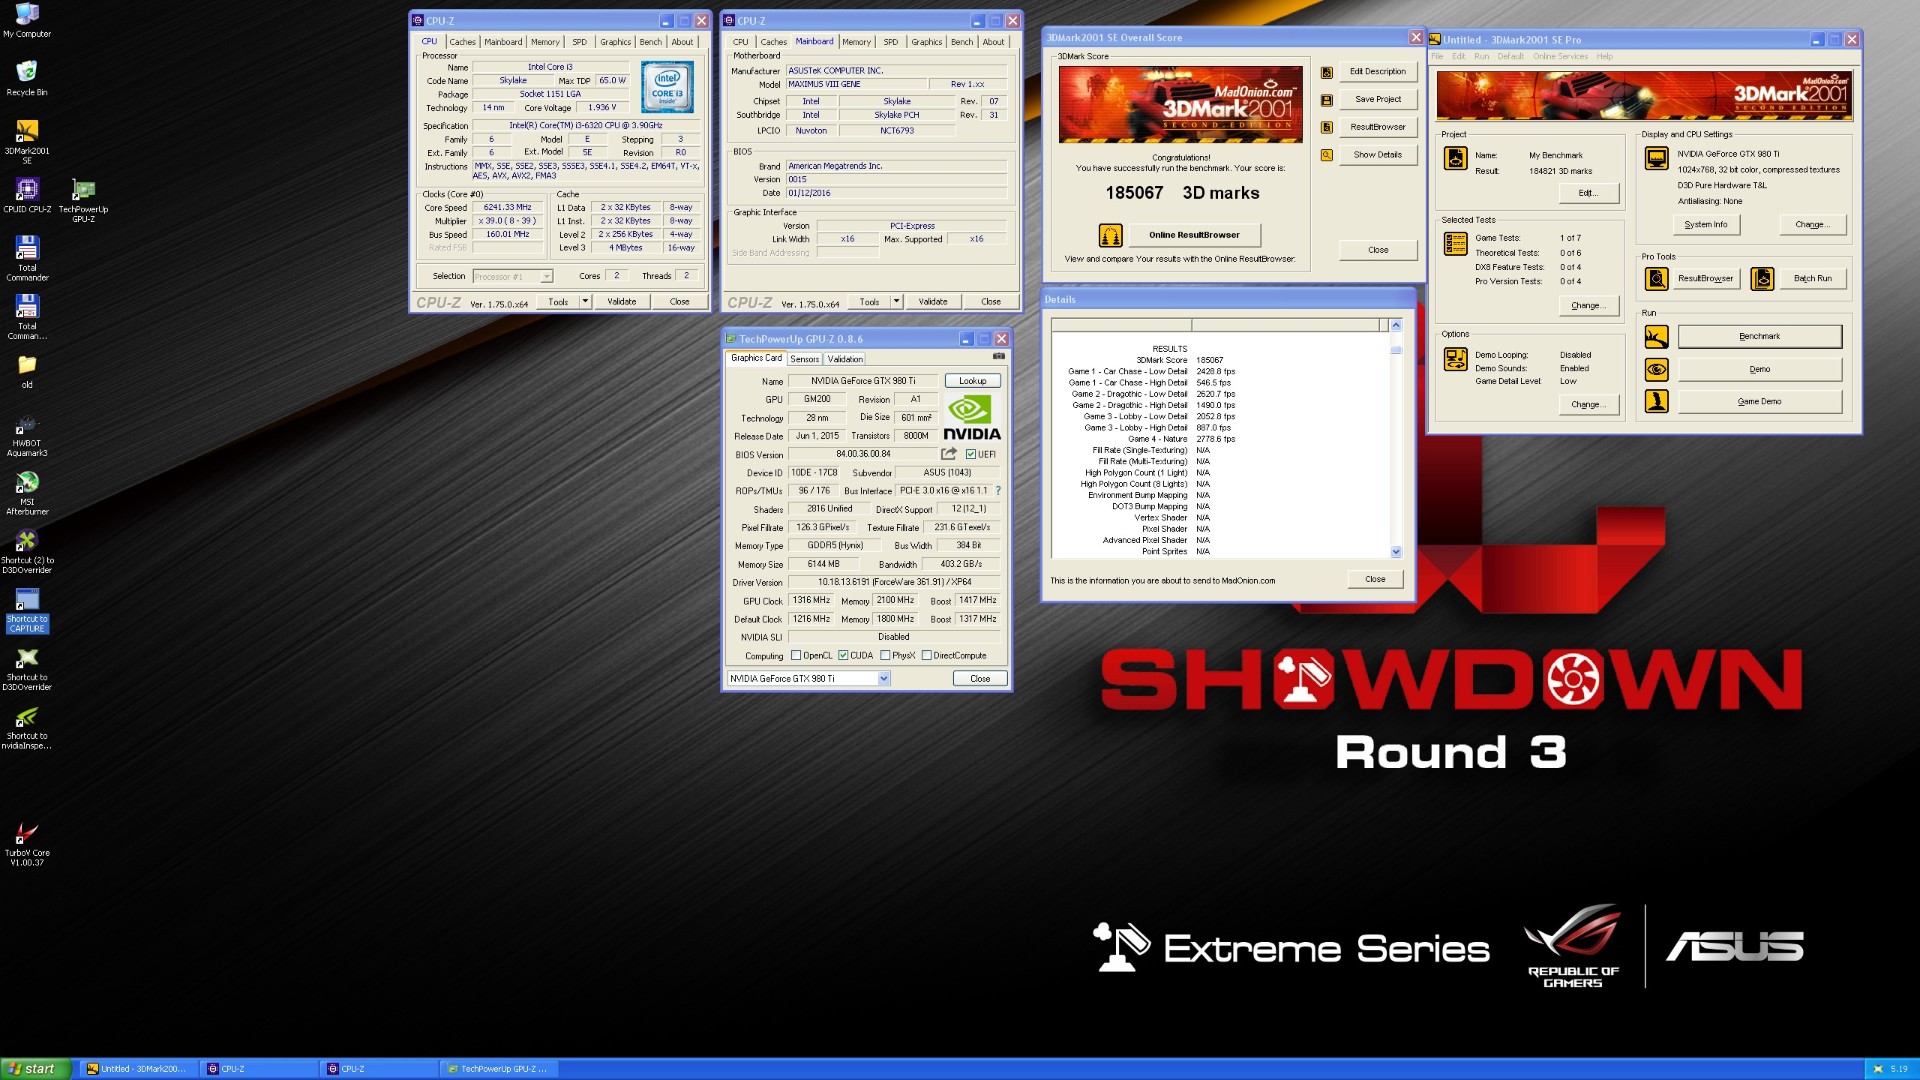Open the File menu in 3DMark2001 SE Pro
Image resolution: width=1920 pixels, height=1080 pixels.
(x=1437, y=56)
